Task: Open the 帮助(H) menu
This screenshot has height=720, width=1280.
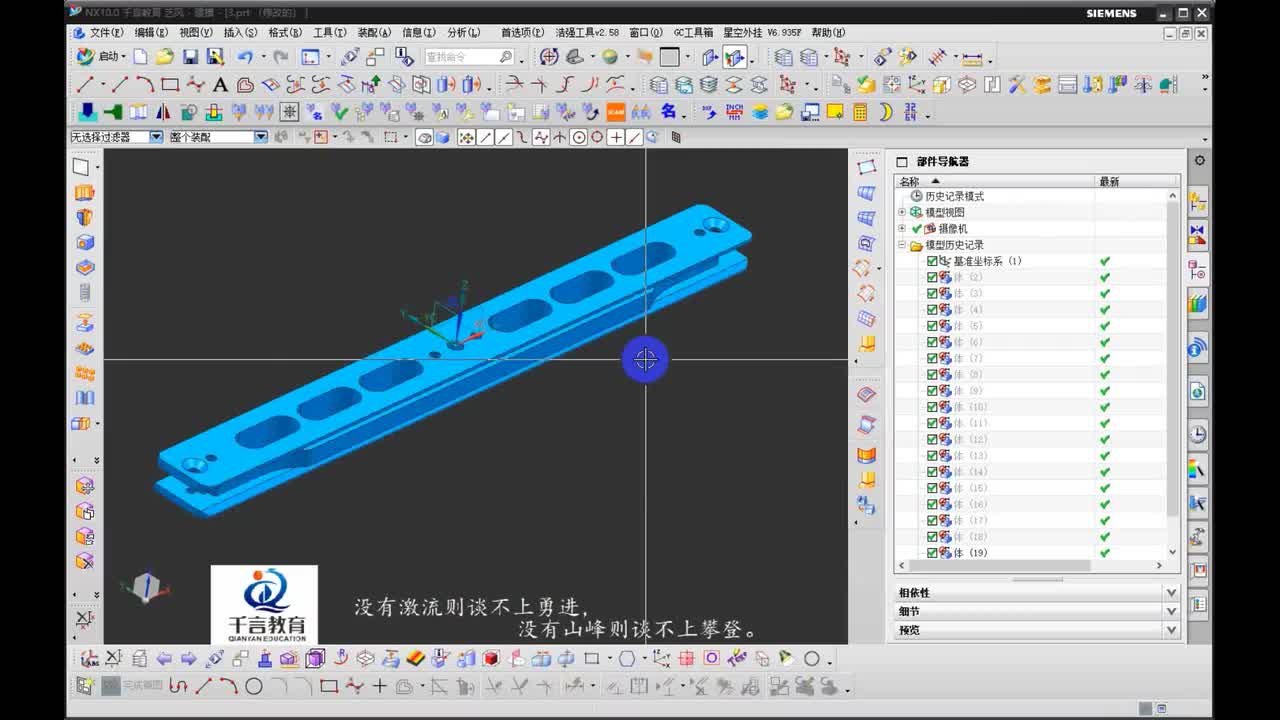Action: 828,33
